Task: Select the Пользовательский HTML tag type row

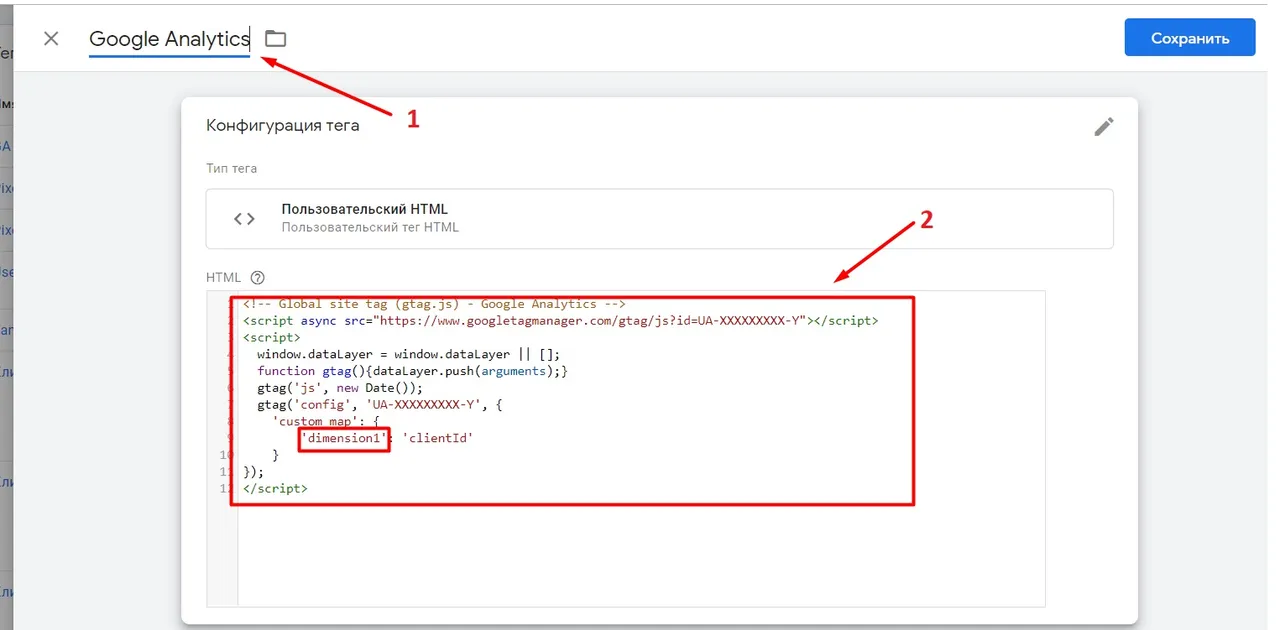Action: tap(659, 218)
